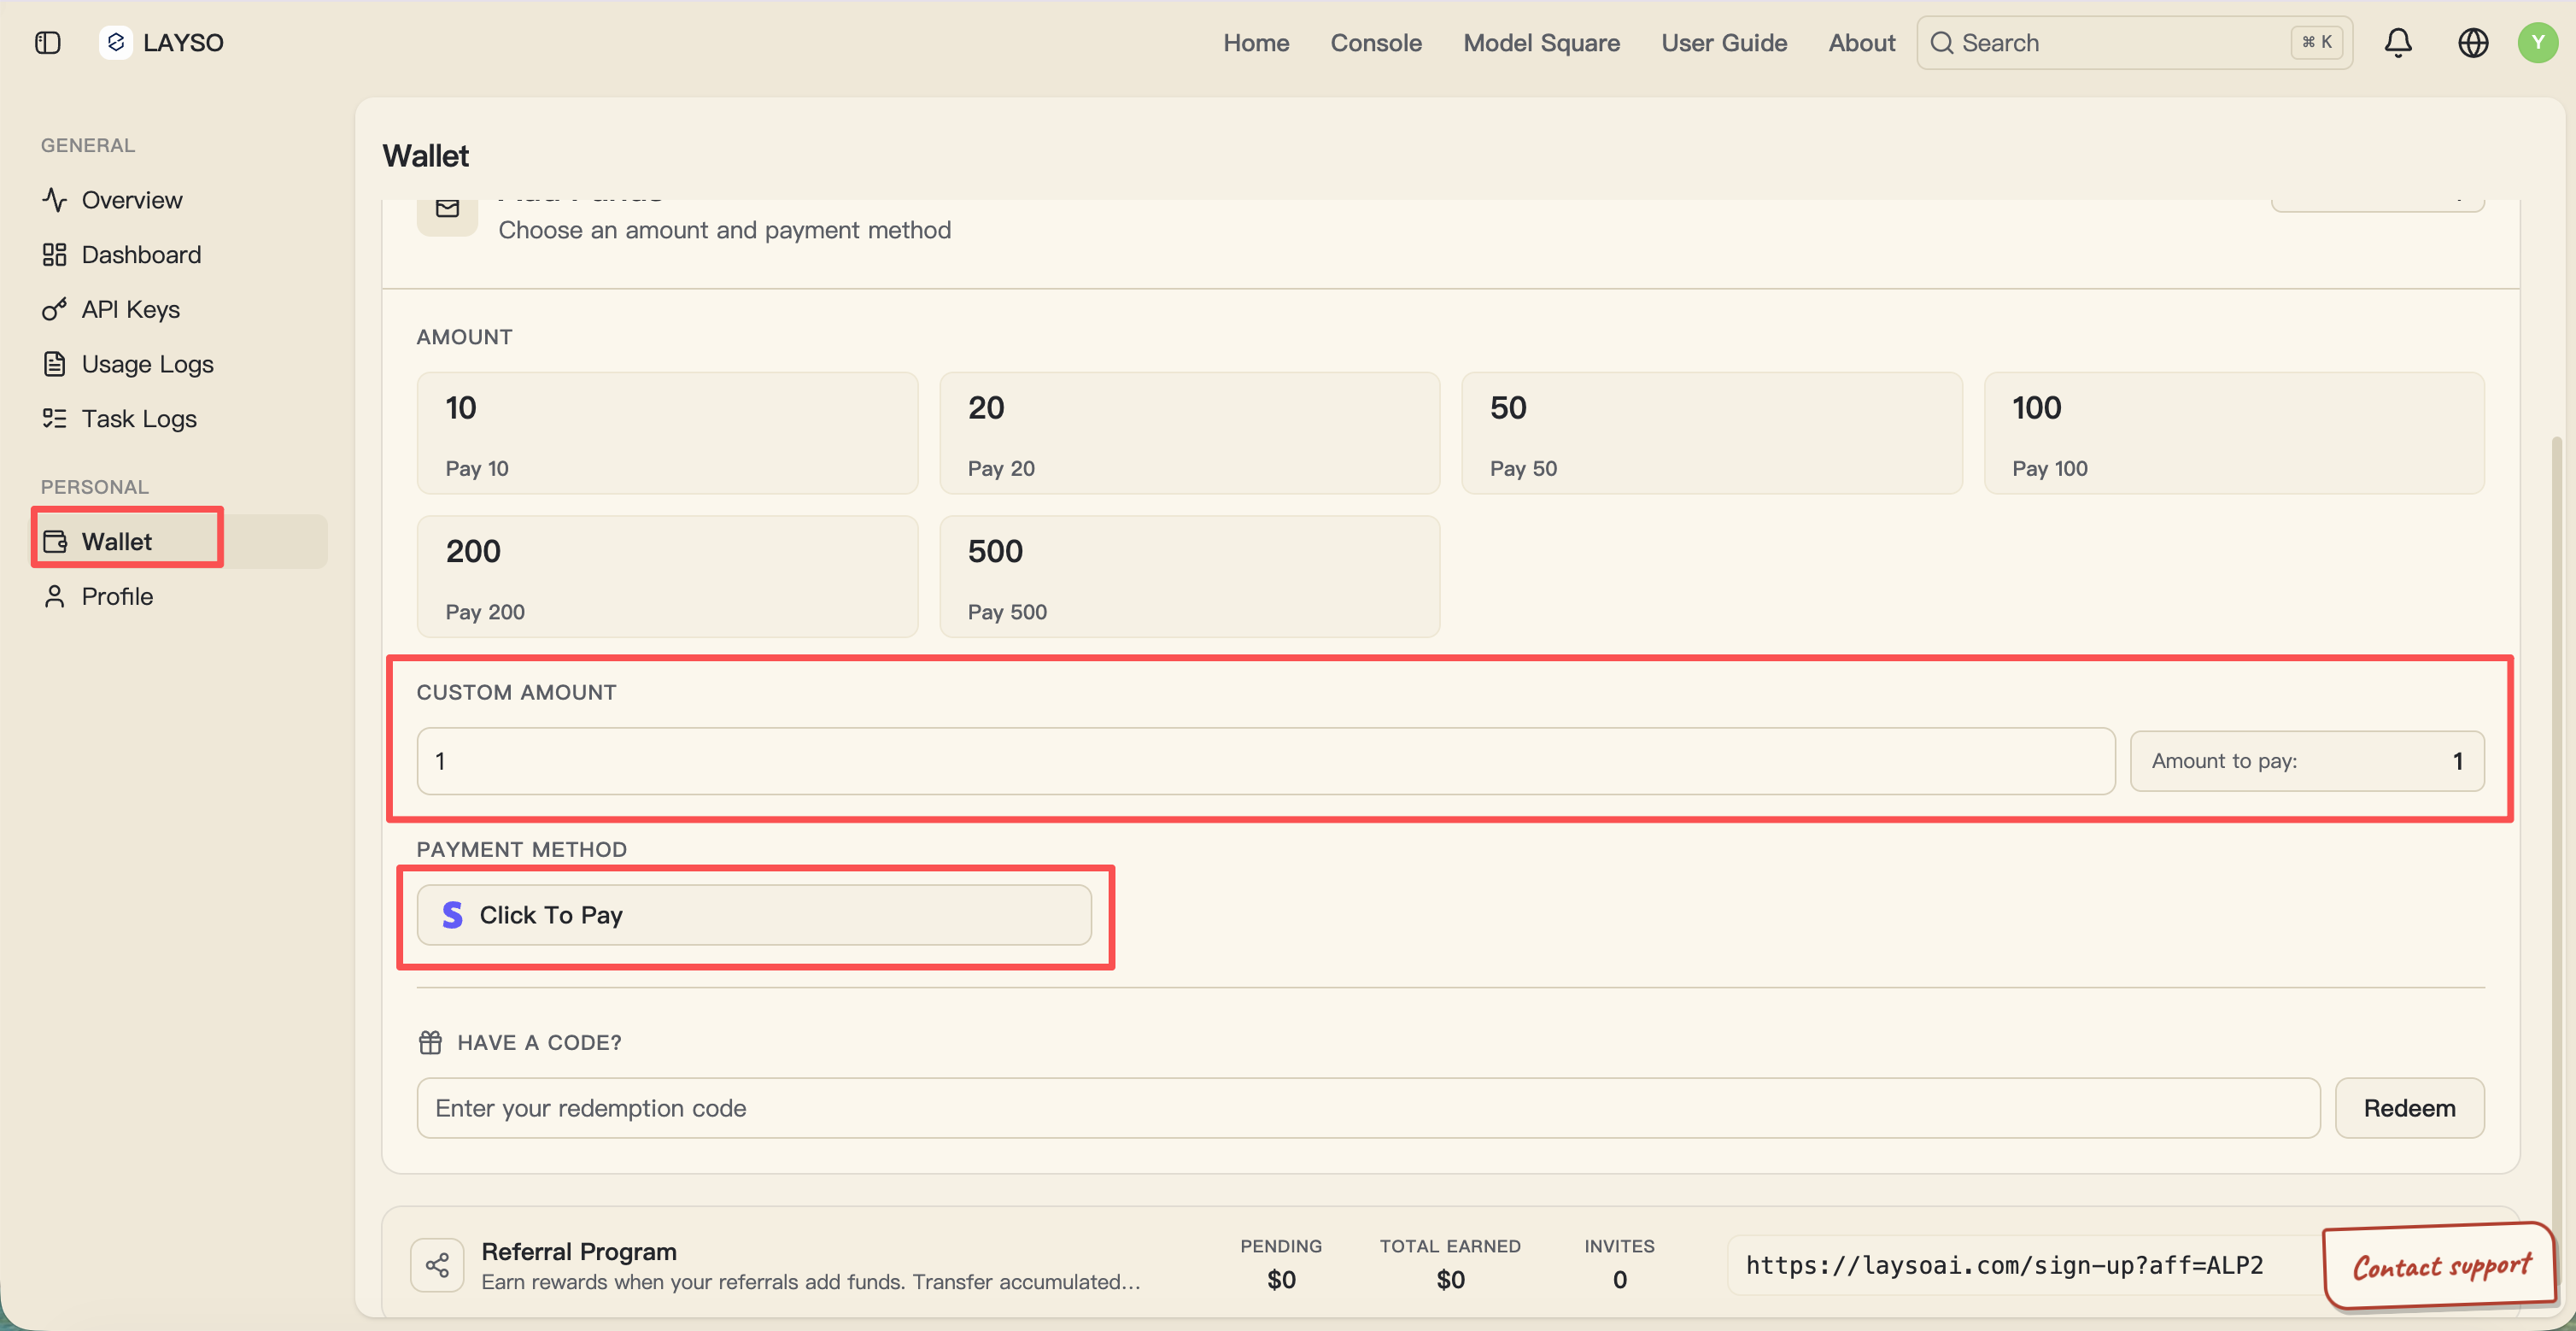The height and width of the screenshot is (1331, 2576).
Task: Collapse the sidebar with the panel icon
Action: (48, 43)
